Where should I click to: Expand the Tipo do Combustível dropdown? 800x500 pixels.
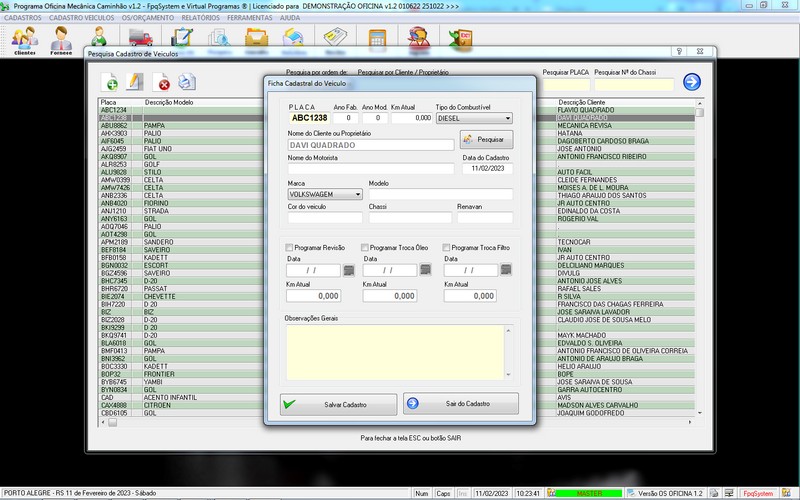pos(507,118)
